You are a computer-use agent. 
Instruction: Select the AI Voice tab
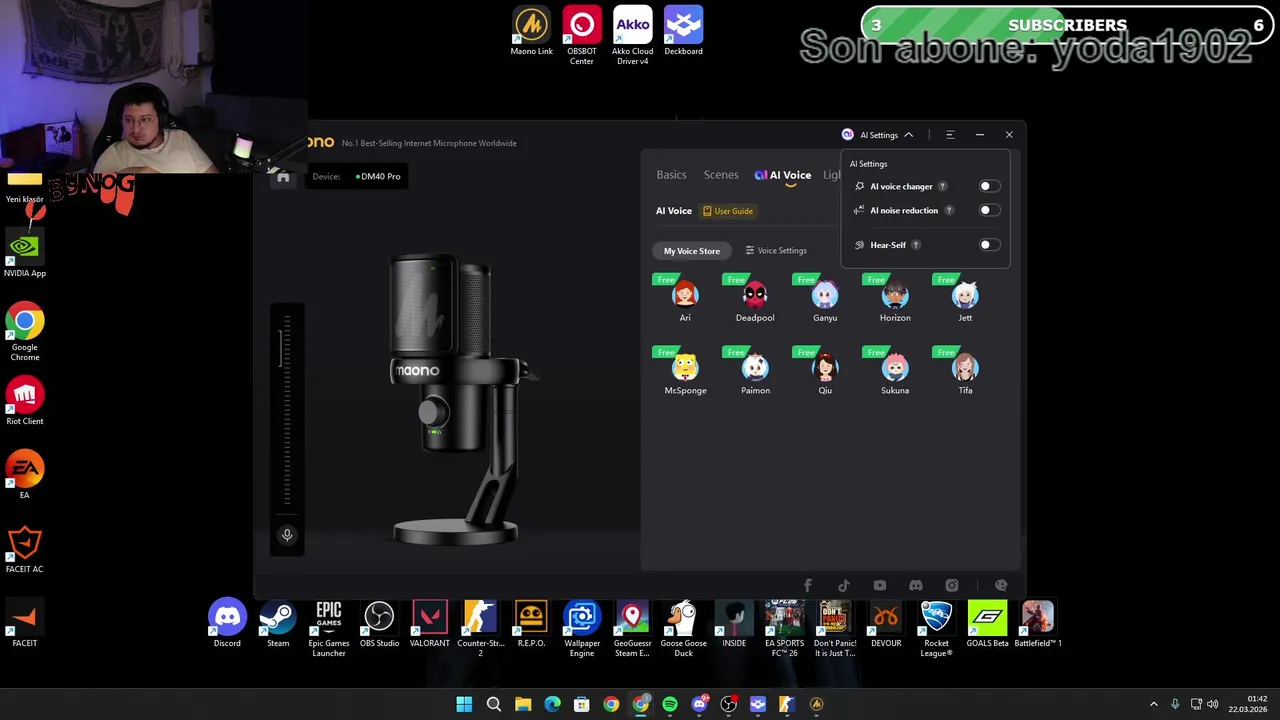[x=783, y=175]
